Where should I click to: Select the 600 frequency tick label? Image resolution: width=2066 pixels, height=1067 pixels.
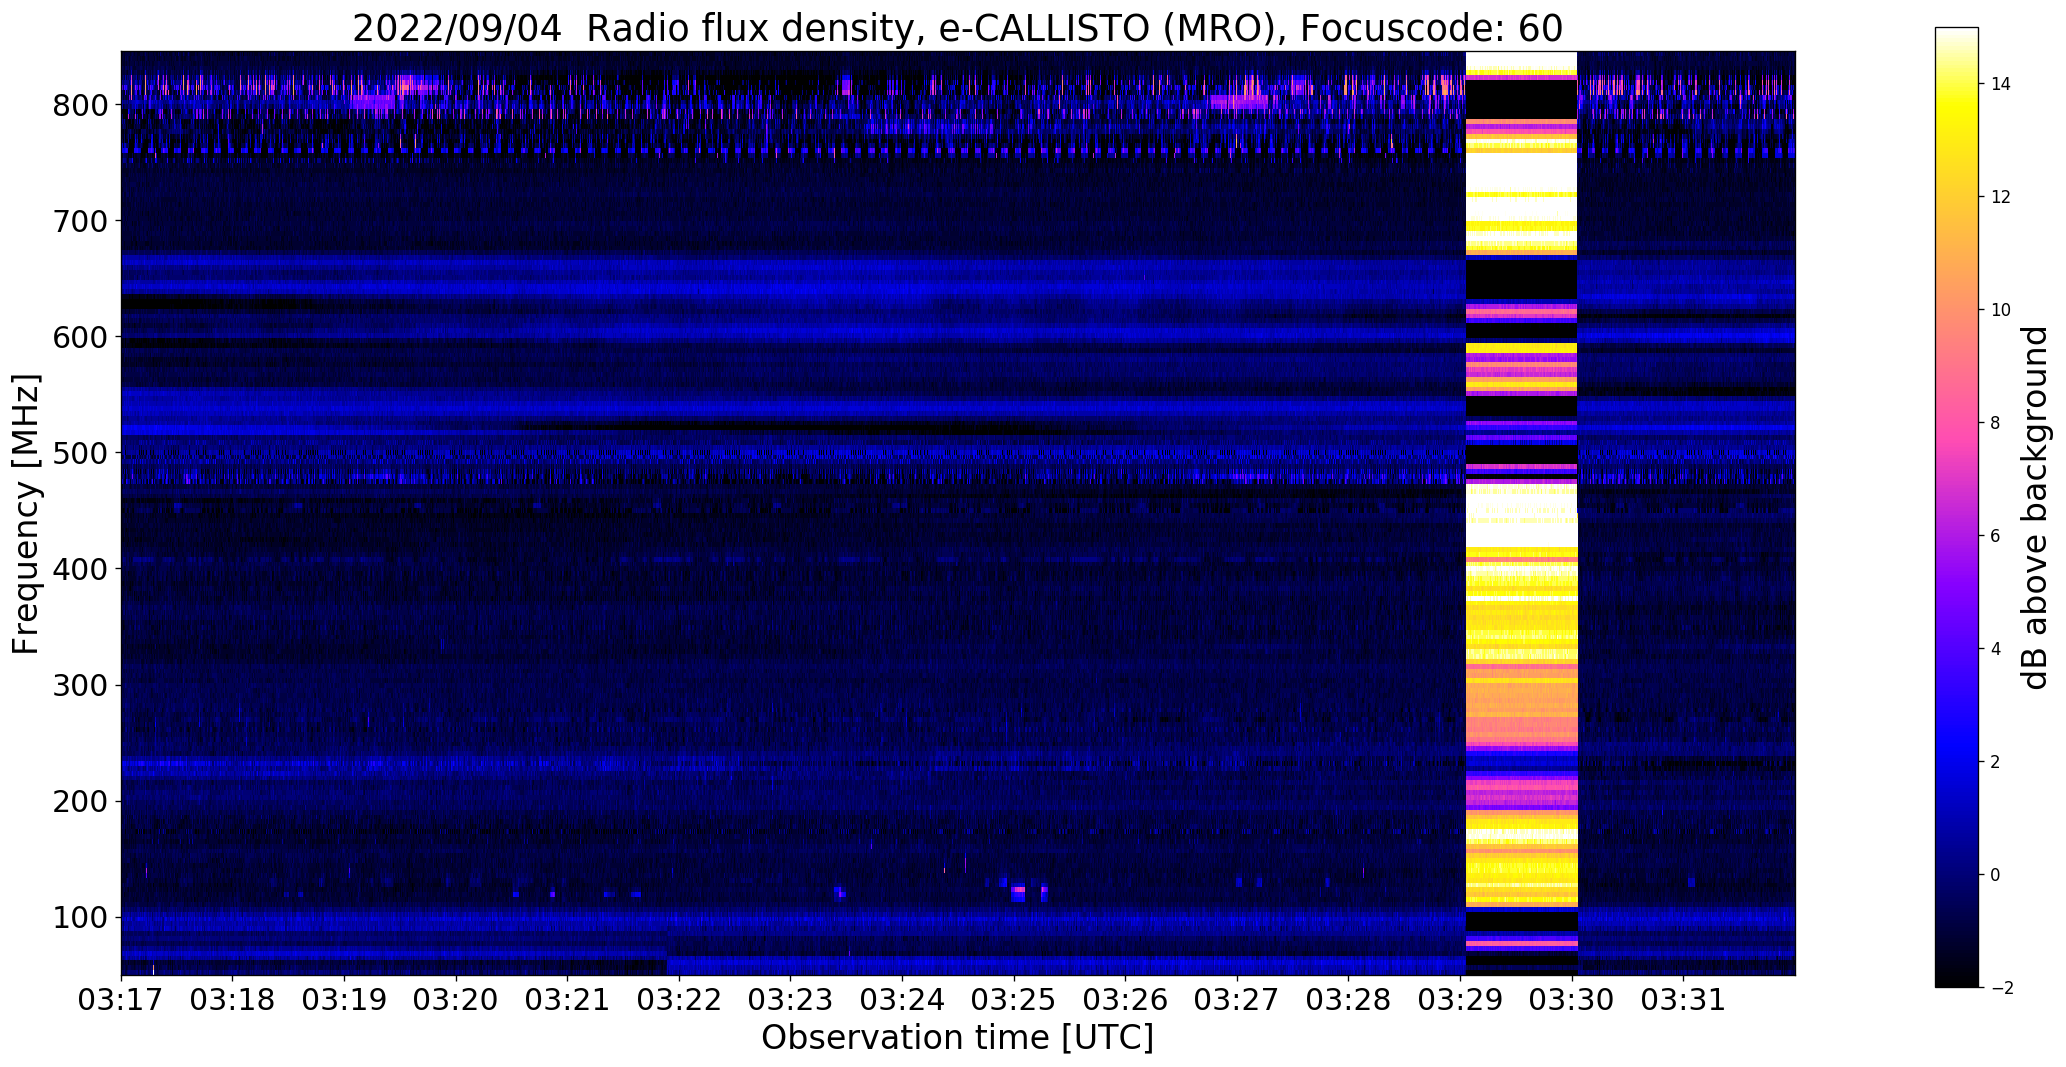82,337
